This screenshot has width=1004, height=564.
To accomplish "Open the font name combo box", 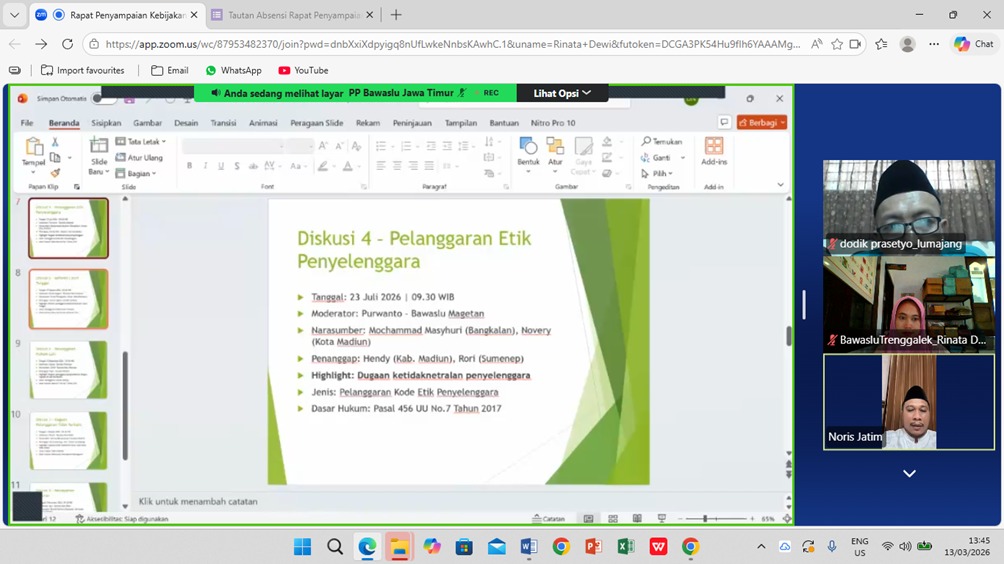I will [233, 147].
